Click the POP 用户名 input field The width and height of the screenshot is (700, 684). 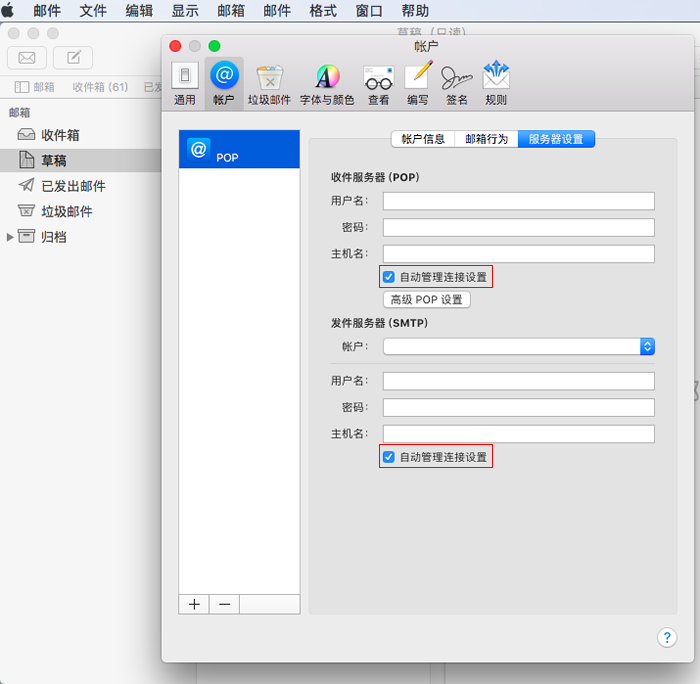pos(519,201)
